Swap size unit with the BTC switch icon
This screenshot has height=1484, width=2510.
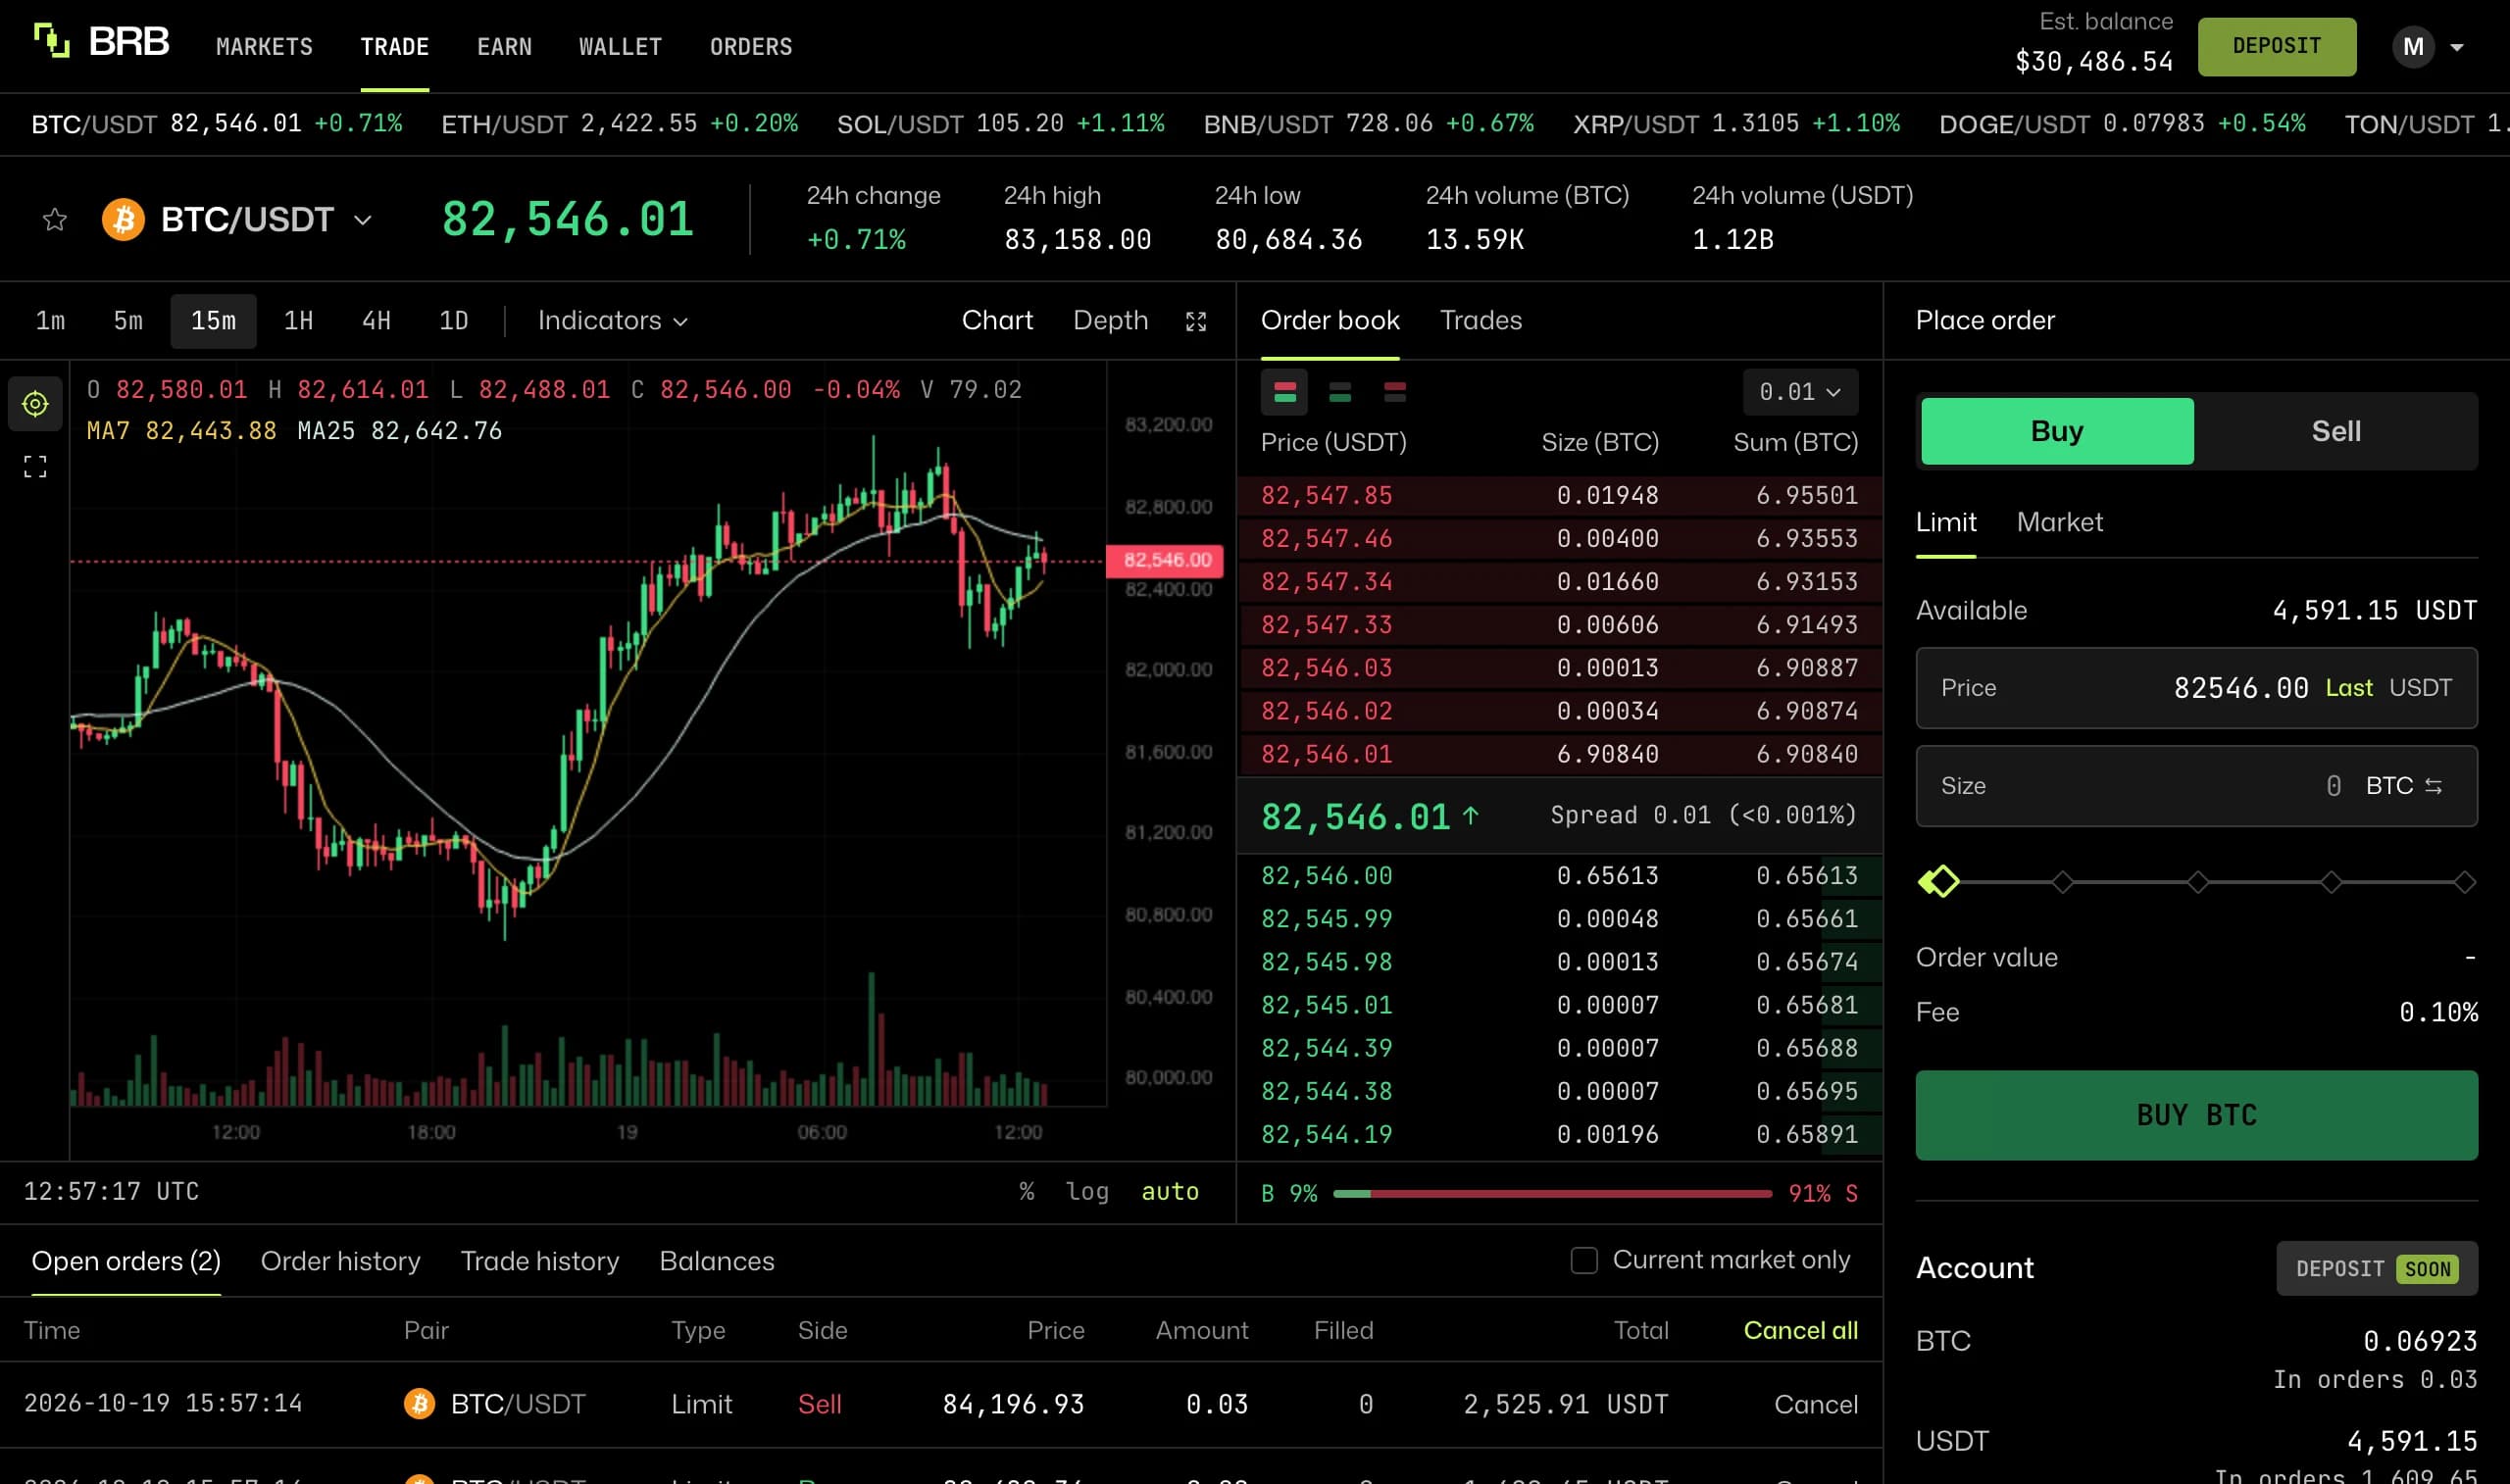[2434, 786]
